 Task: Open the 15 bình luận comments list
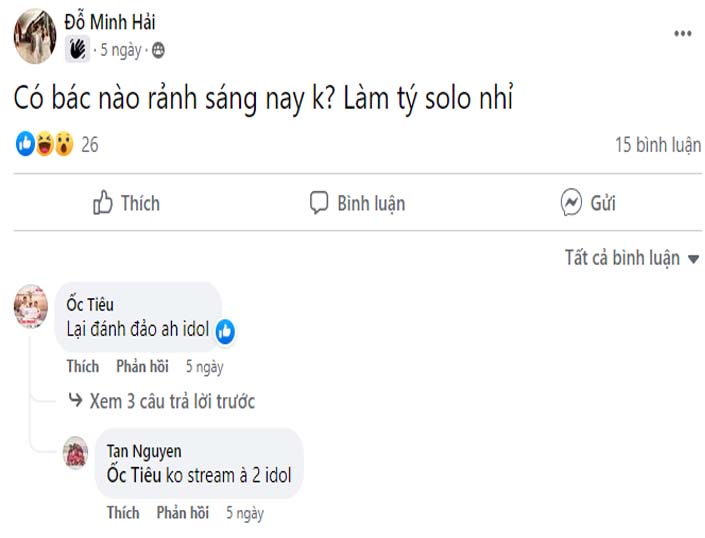(657, 145)
